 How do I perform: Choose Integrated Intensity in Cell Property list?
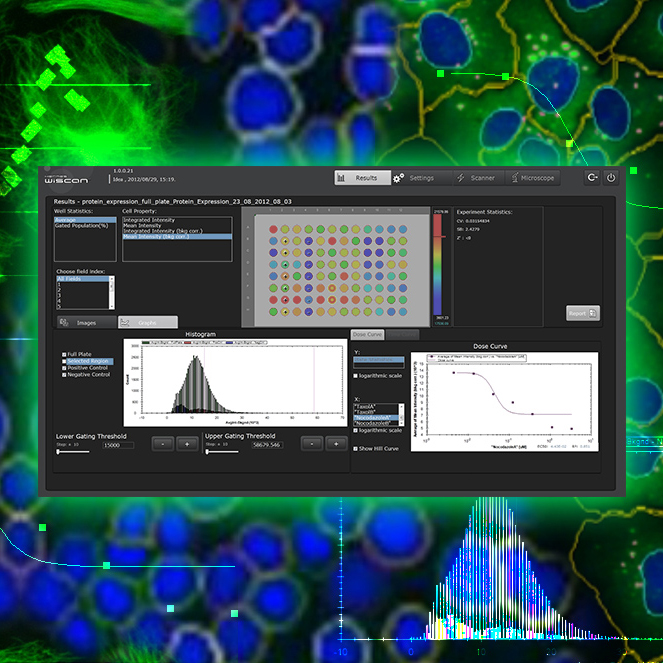coord(148,220)
